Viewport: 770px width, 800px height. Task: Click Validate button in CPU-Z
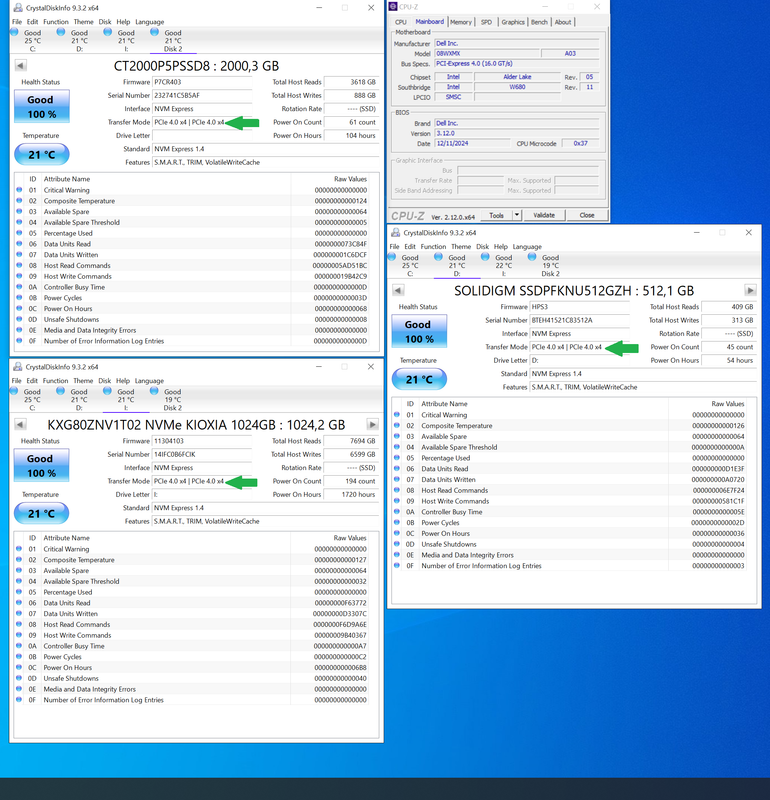coord(544,215)
